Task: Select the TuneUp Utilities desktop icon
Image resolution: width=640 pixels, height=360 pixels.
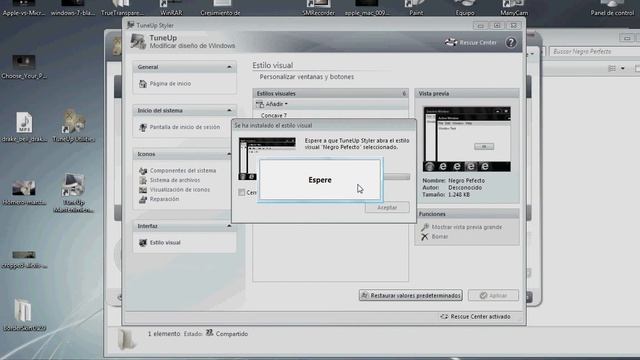Action: [73, 126]
